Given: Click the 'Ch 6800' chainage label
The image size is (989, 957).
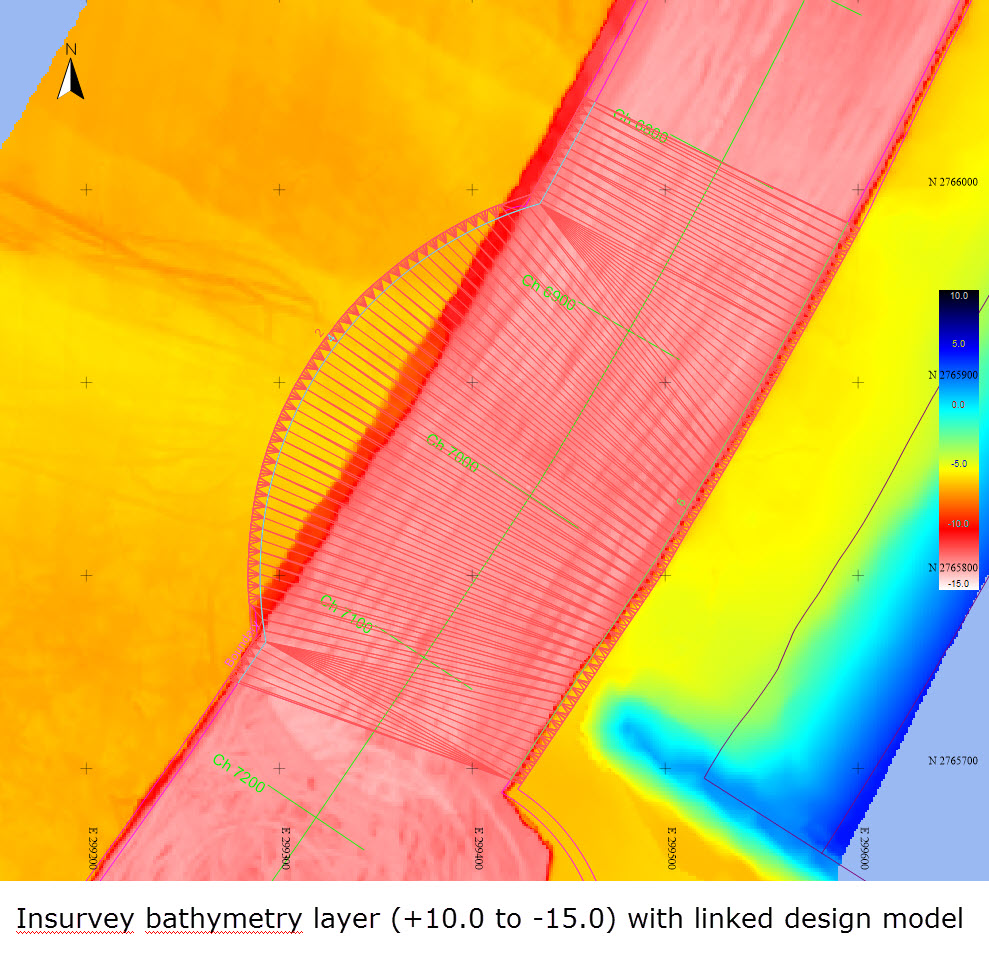Looking at the screenshot, I should point(641,126).
